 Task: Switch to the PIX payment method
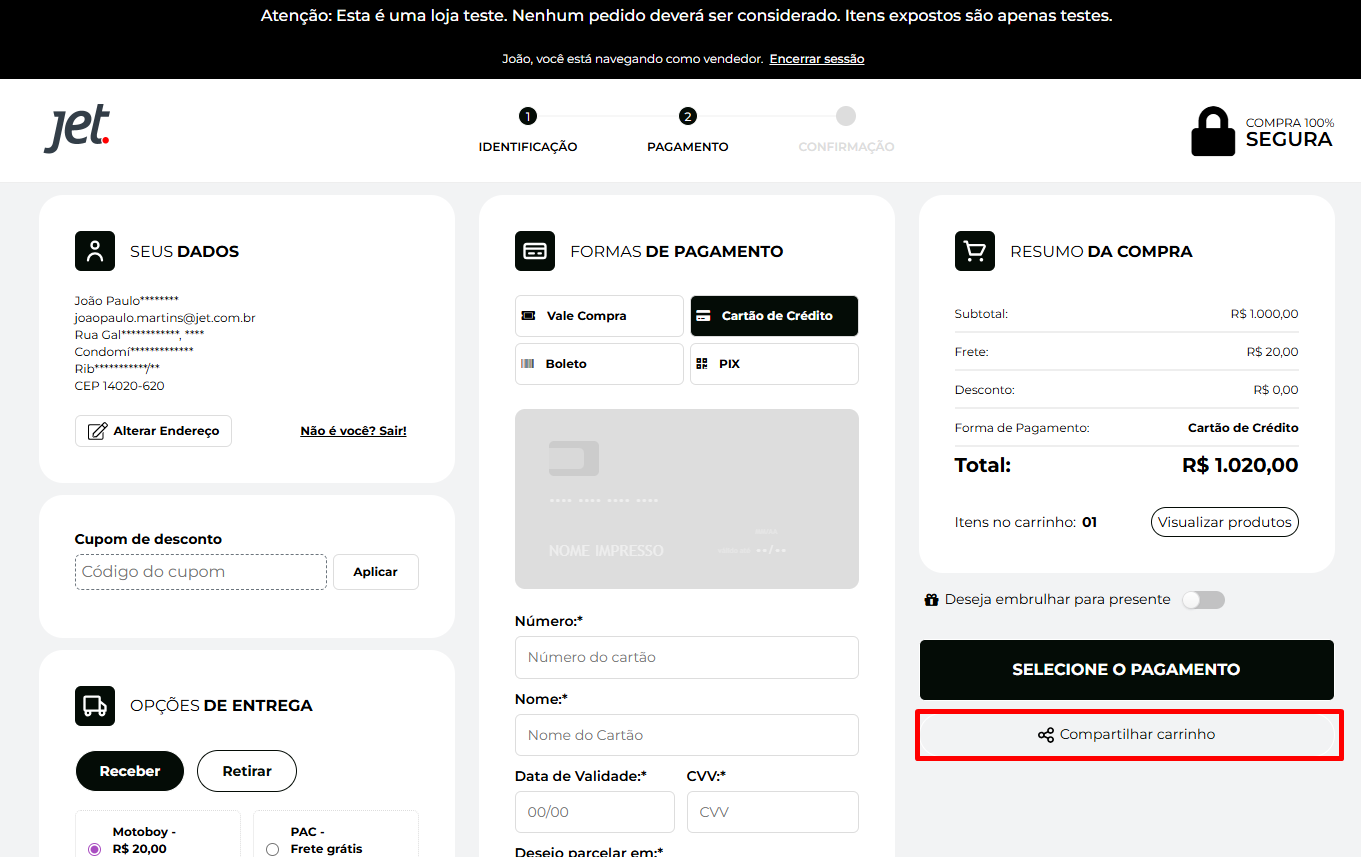click(774, 364)
